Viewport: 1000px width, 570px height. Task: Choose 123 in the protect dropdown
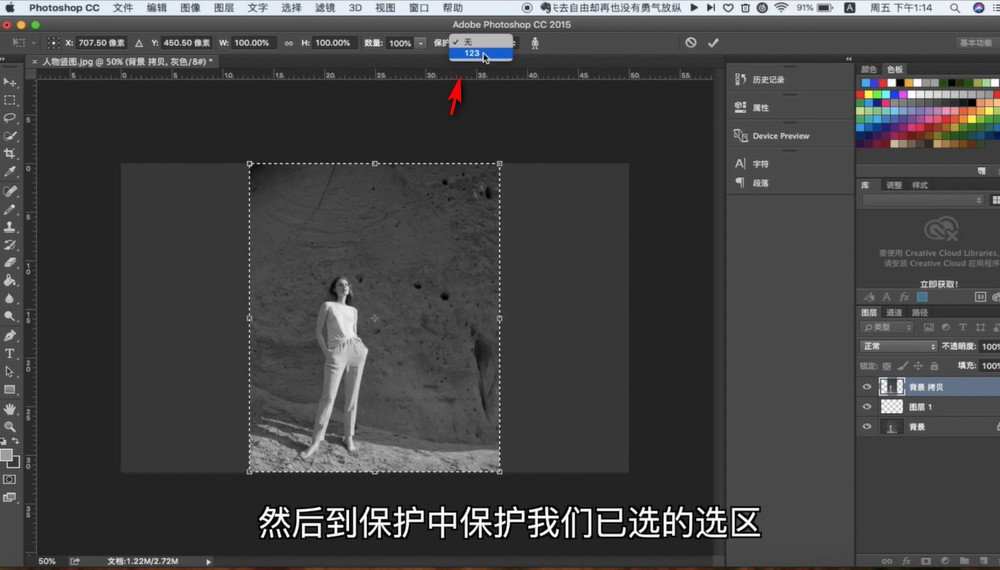[480, 54]
